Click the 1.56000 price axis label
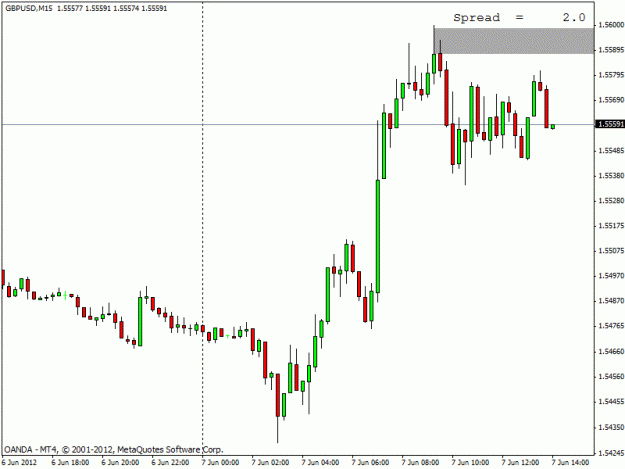 [611, 25]
